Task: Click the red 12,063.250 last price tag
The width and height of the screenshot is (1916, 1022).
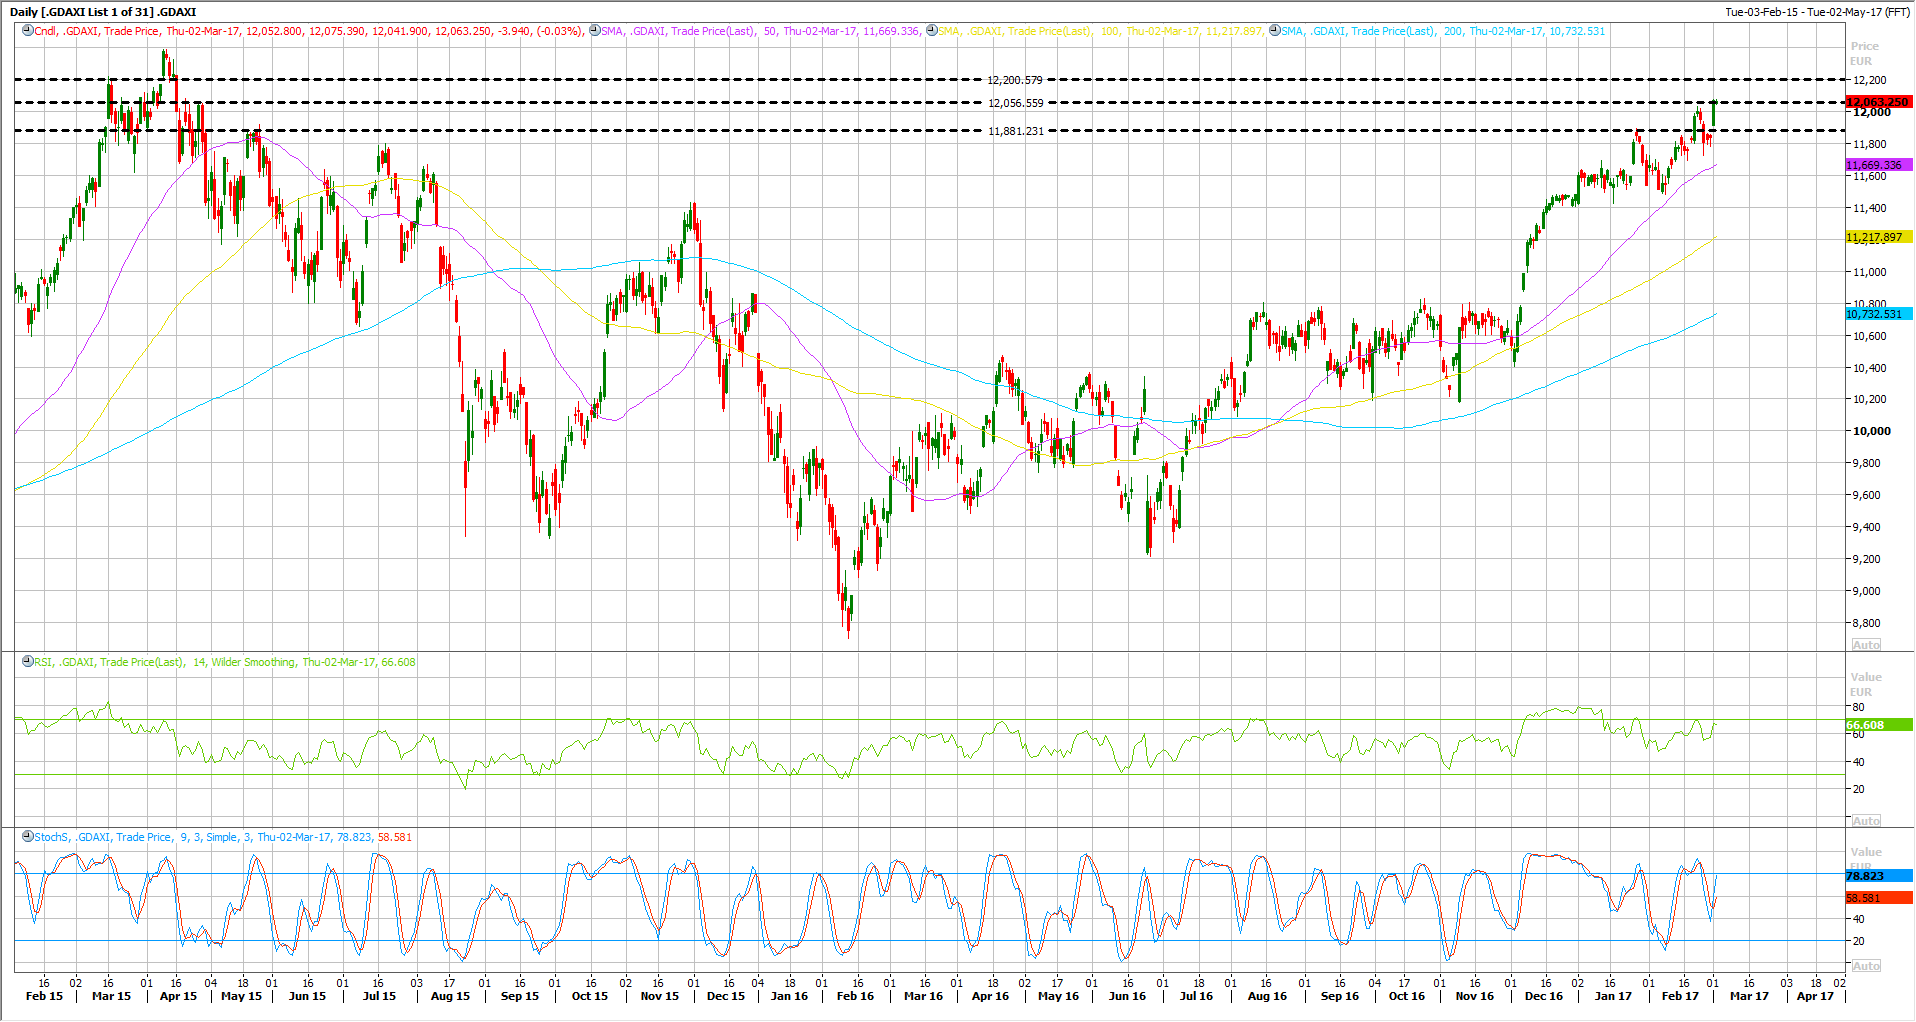Action: [1877, 102]
